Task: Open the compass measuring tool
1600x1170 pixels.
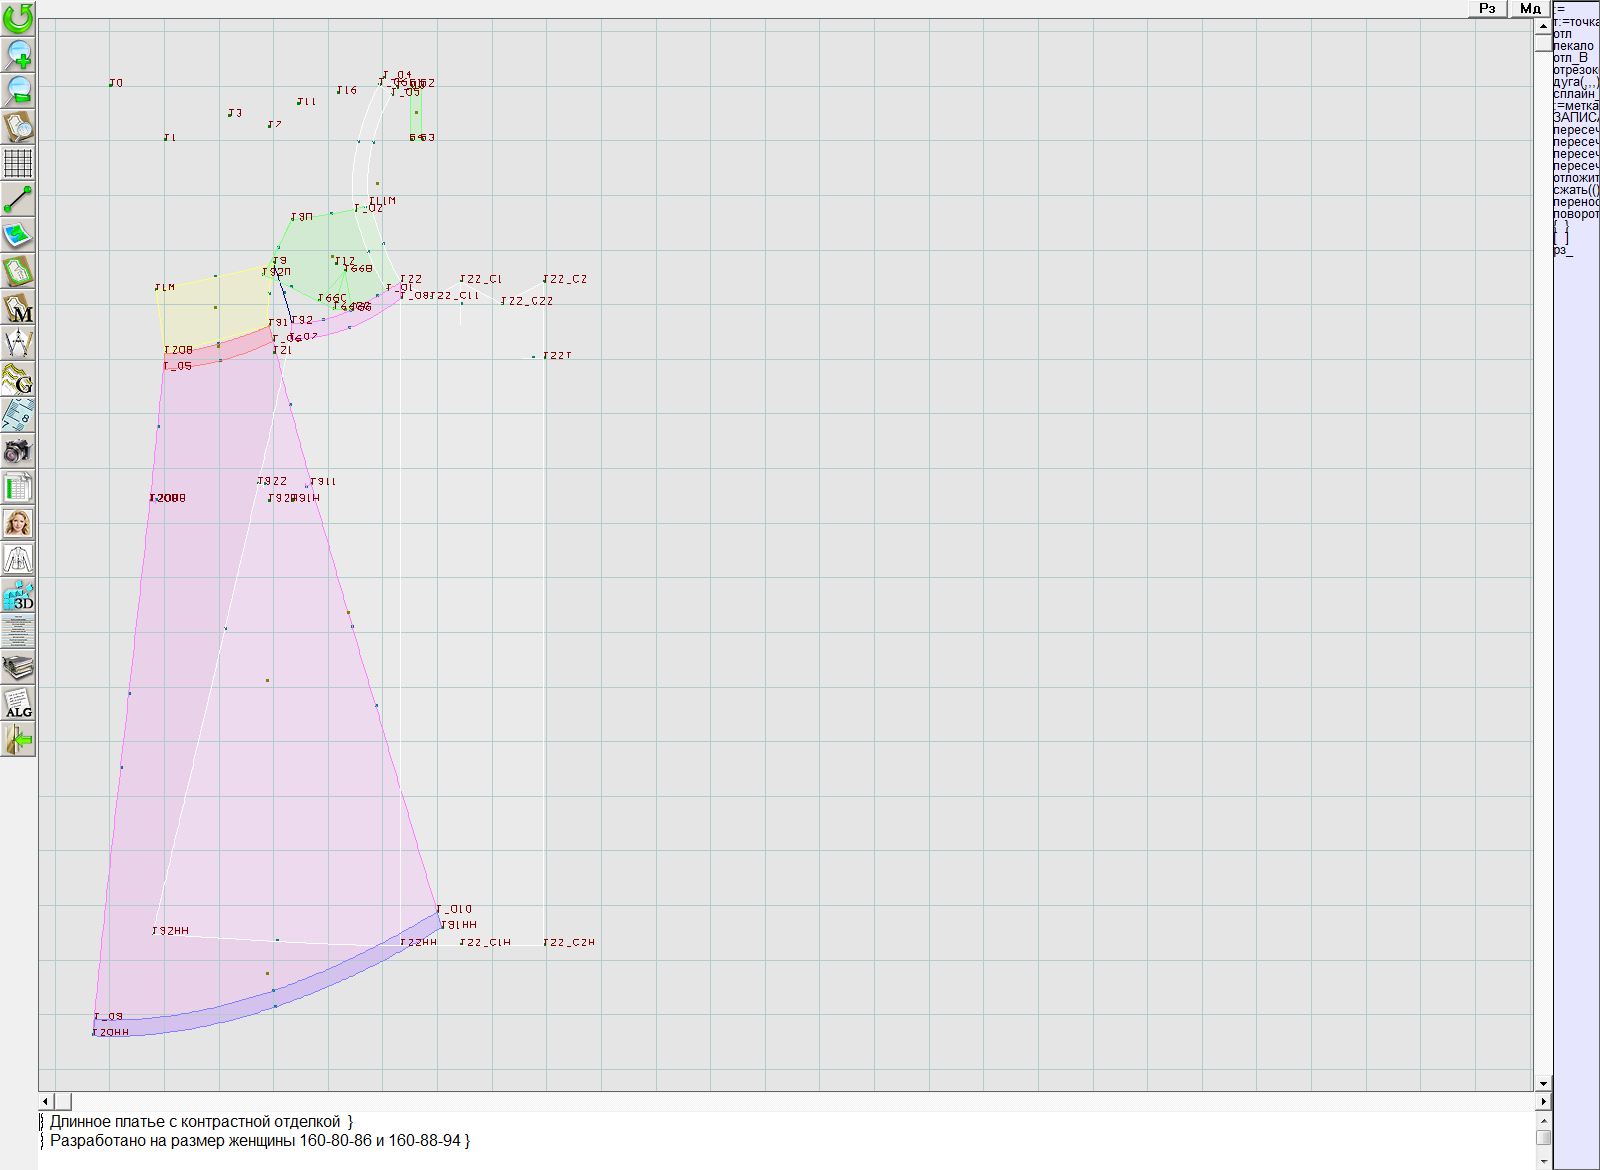Action: [18, 344]
